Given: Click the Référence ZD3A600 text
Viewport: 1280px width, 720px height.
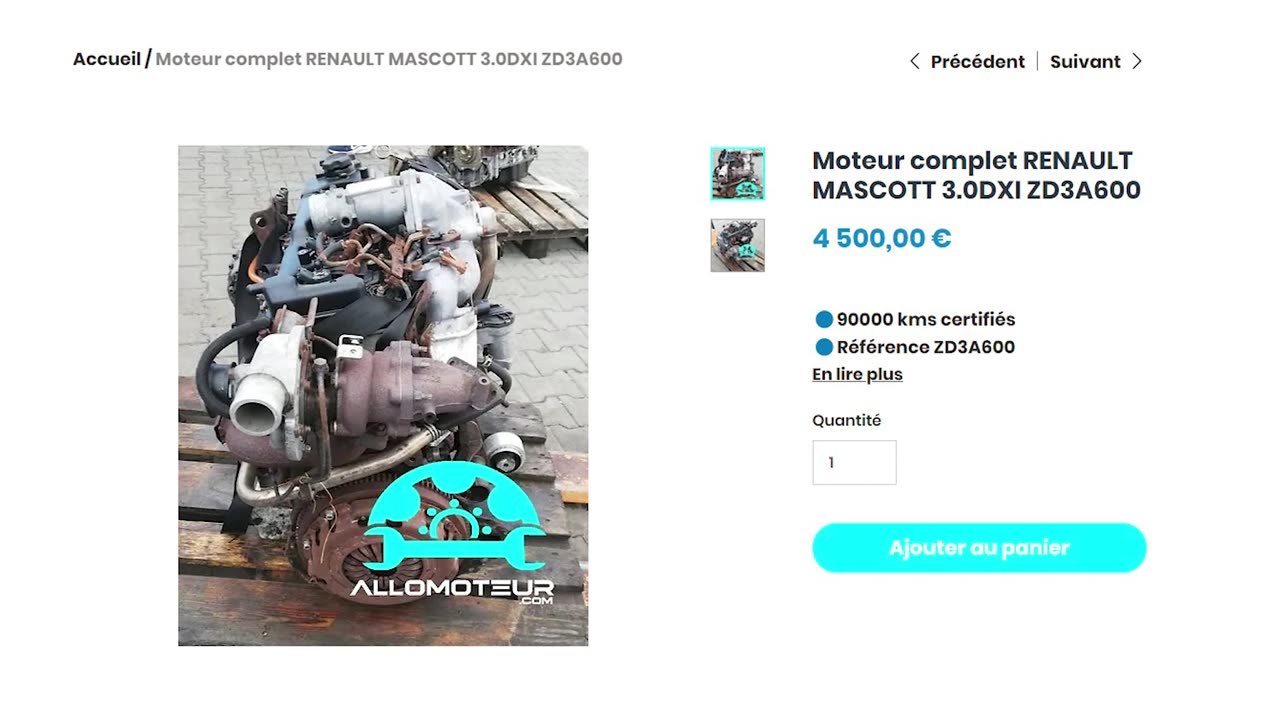Looking at the screenshot, I should pyautogui.click(x=926, y=348).
